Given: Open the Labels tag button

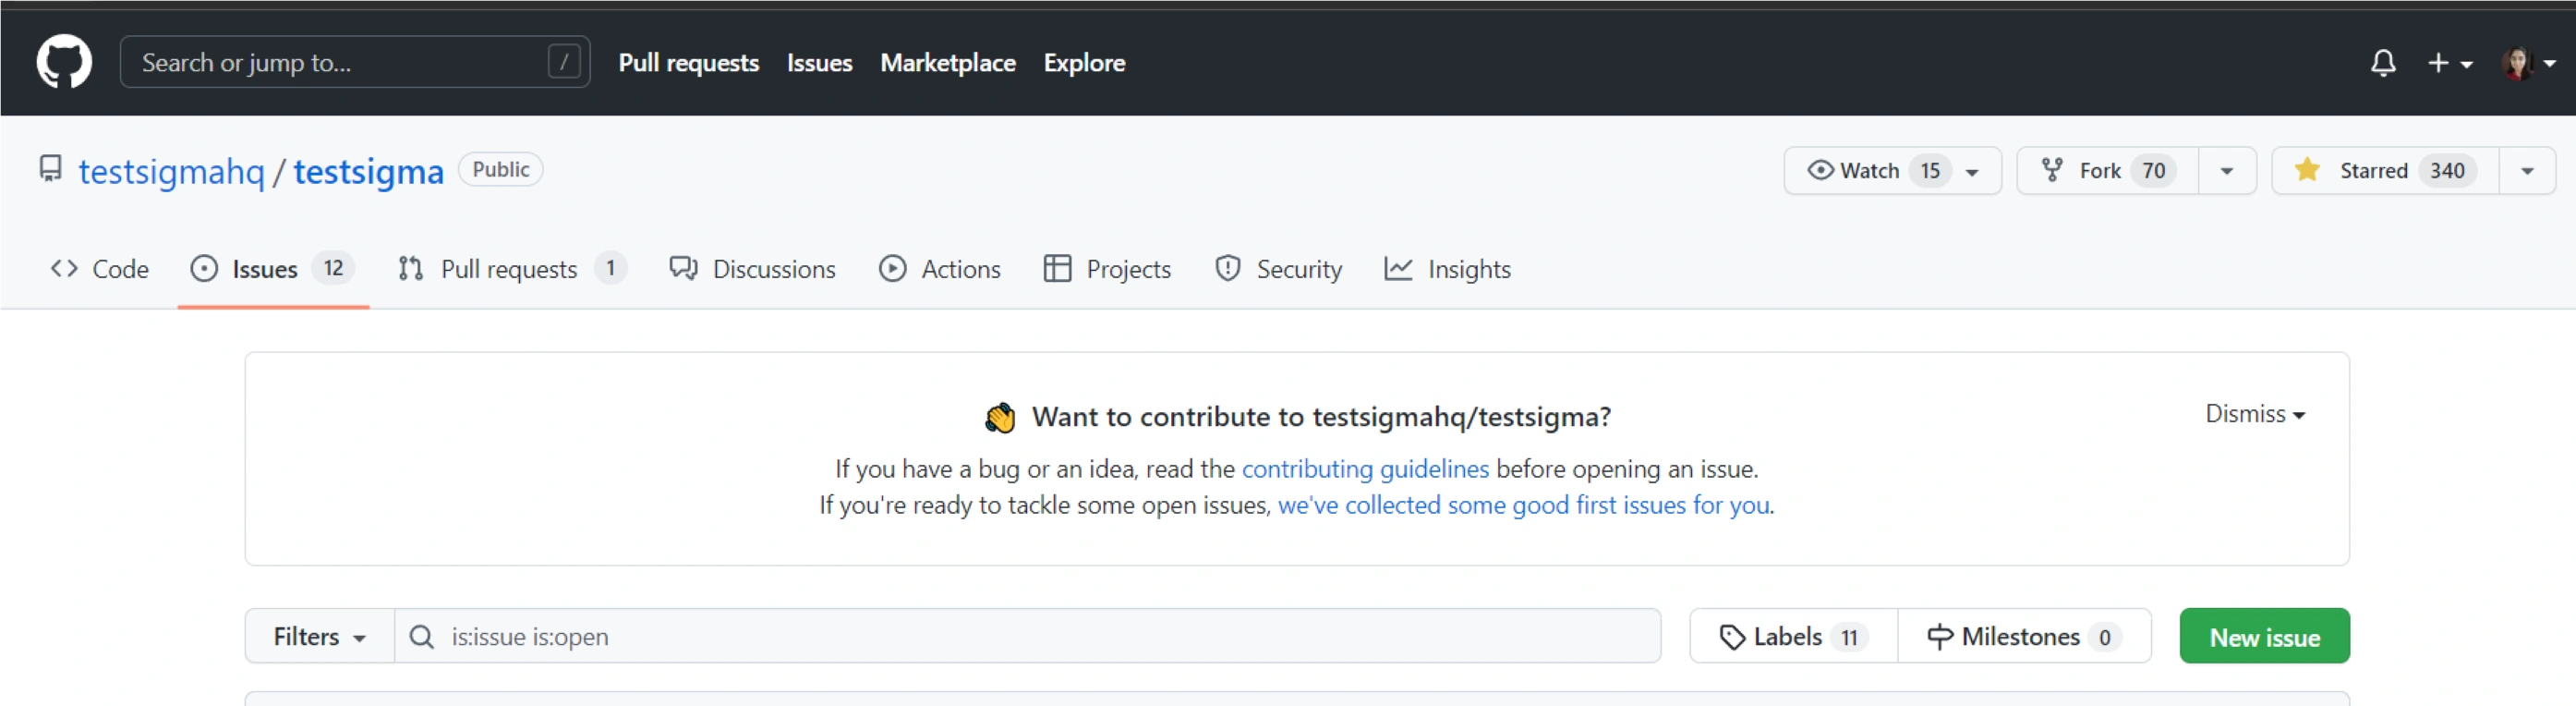Looking at the screenshot, I should [x=1792, y=637].
